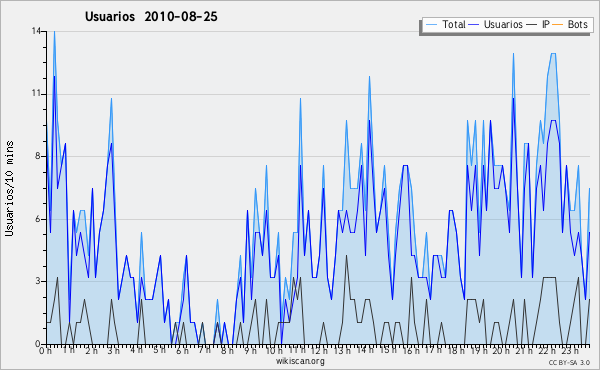This screenshot has height=370, width=600.
Task: Click the '3 h' x-axis label
Action: pos(114,350)
